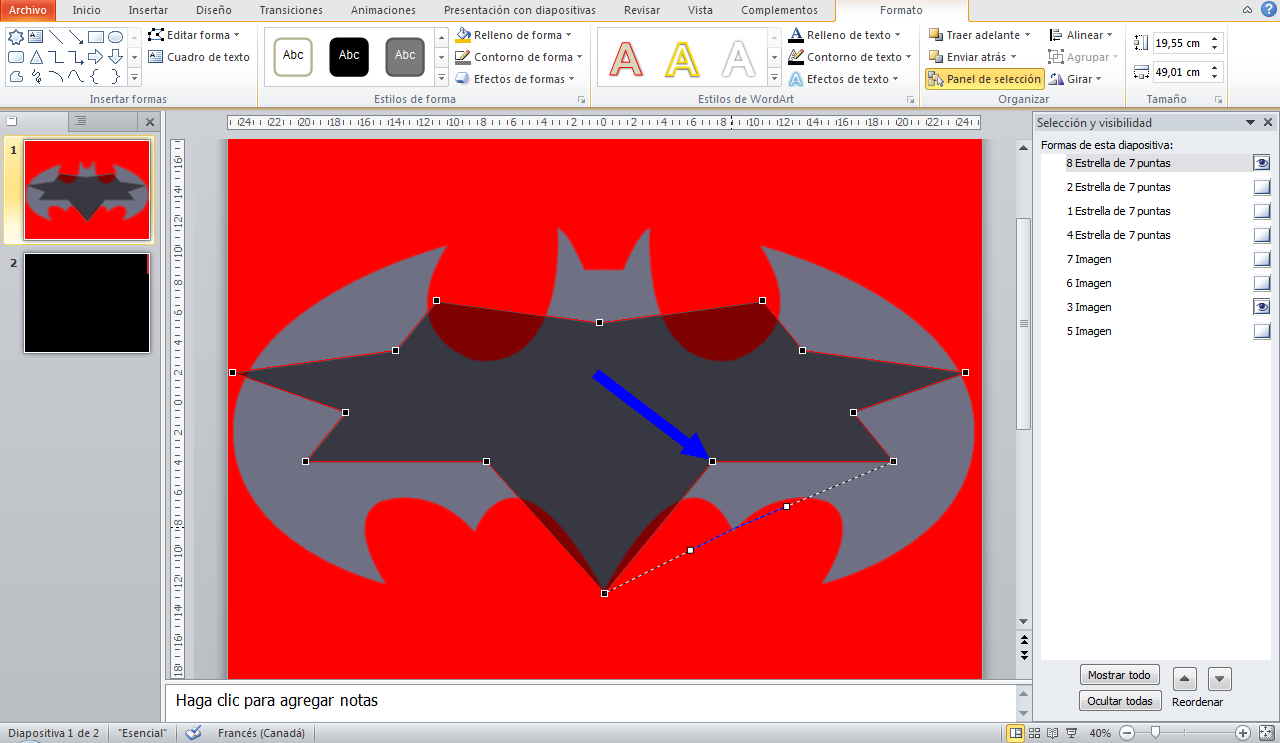This screenshot has width=1280, height=743.
Task: Expand the shapes gallery More arrow
Action: [x=134, y=77]
